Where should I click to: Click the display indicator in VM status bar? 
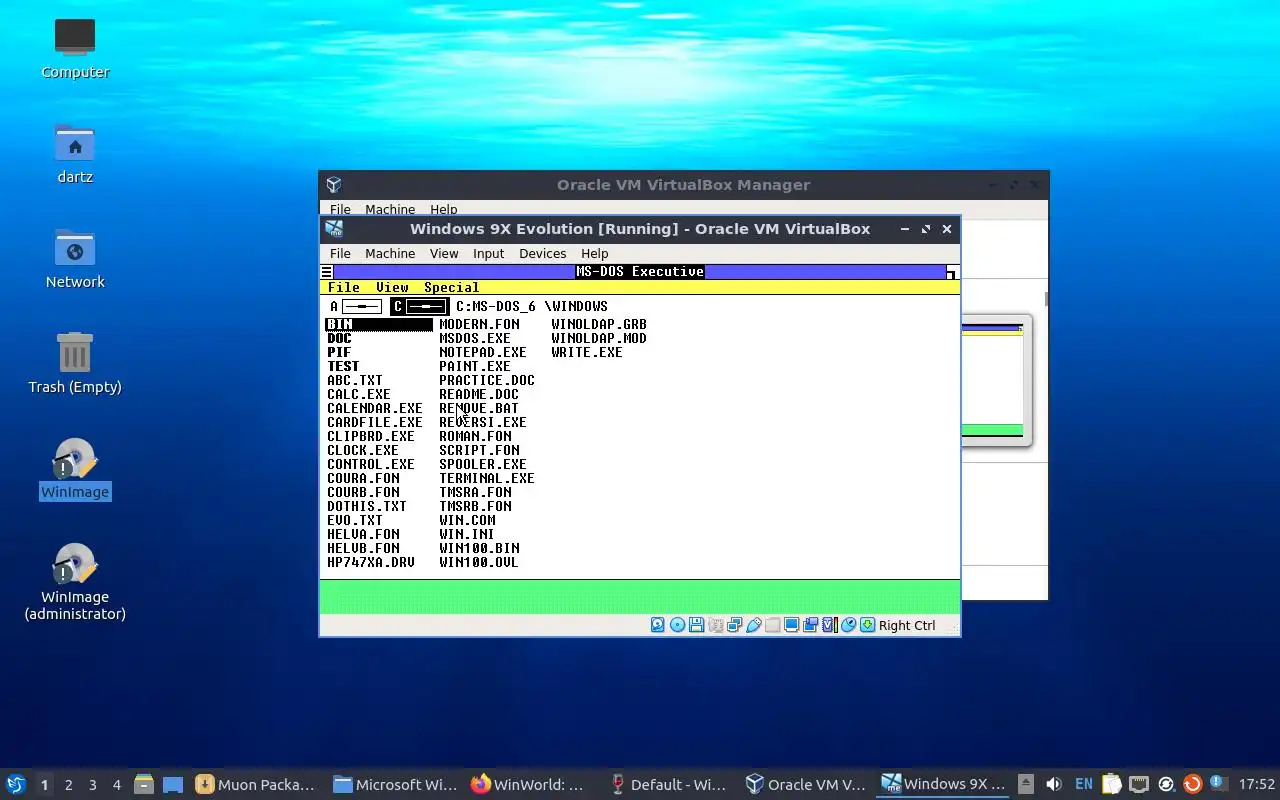(x=791, y=625)
